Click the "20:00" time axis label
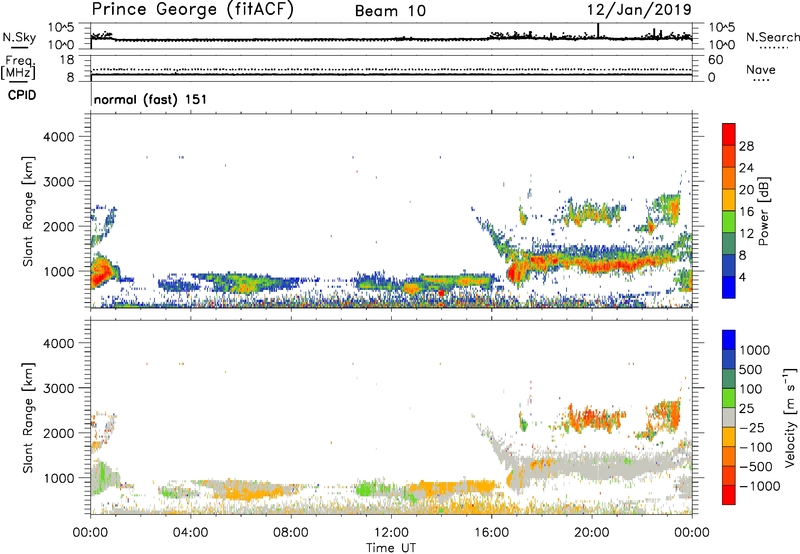Screen dimensions: 800x554 (591, 533)
